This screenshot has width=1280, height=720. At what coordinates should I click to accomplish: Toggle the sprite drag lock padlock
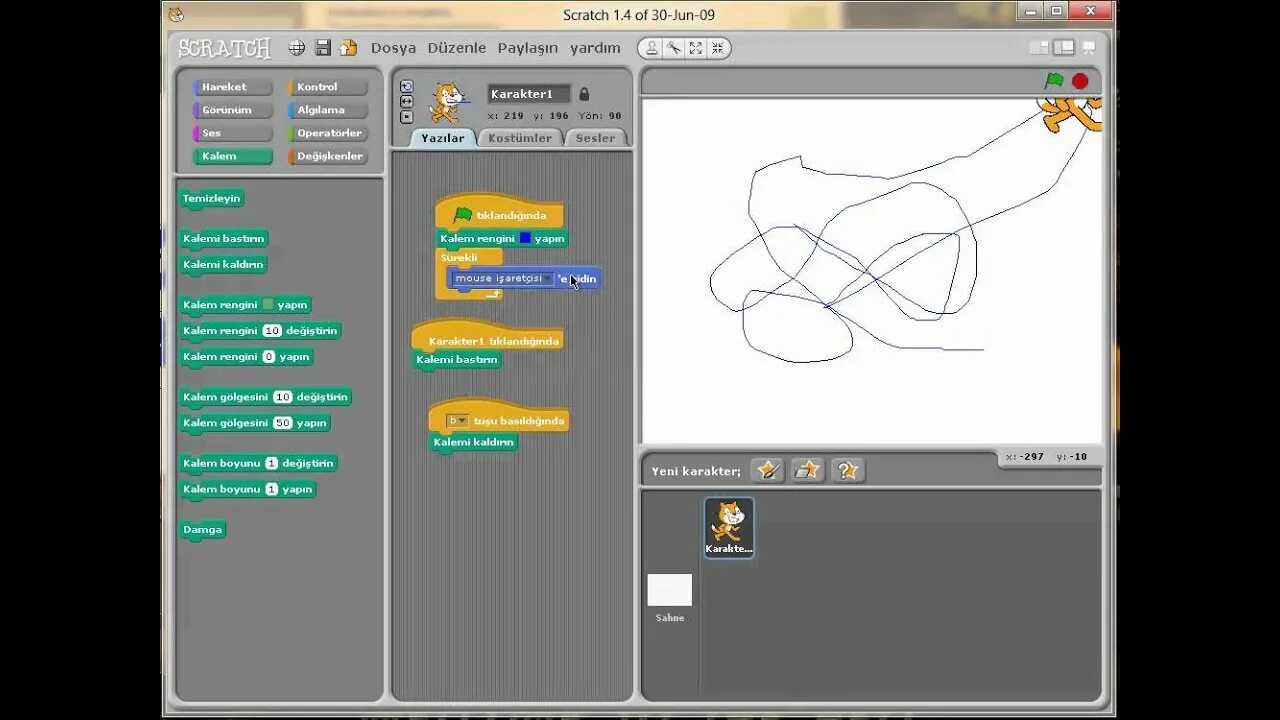pyautogui.click(x=584, y=94)
